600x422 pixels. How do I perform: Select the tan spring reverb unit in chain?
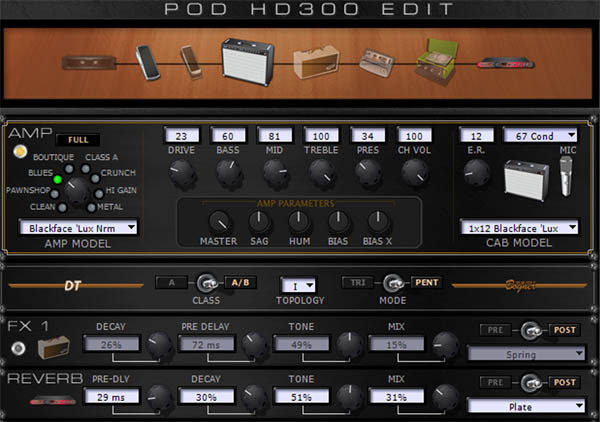[x=316, y=62]
